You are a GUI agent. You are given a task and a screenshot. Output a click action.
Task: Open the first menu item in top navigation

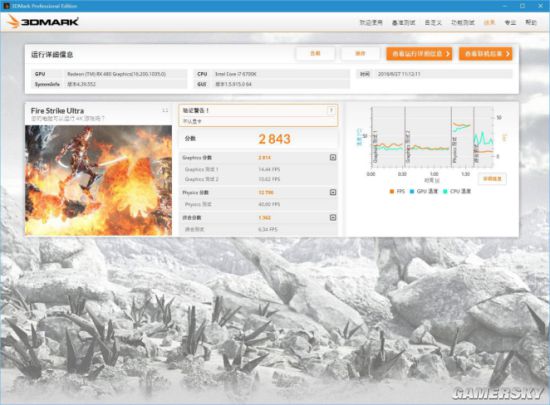pos(371,22)
